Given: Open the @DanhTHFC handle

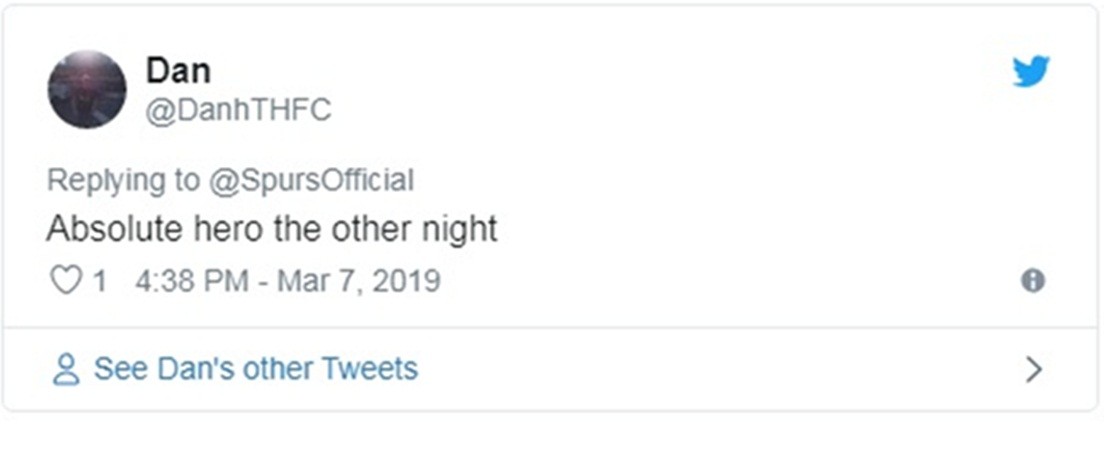Looking at the screenshot, I should (238, 110).
